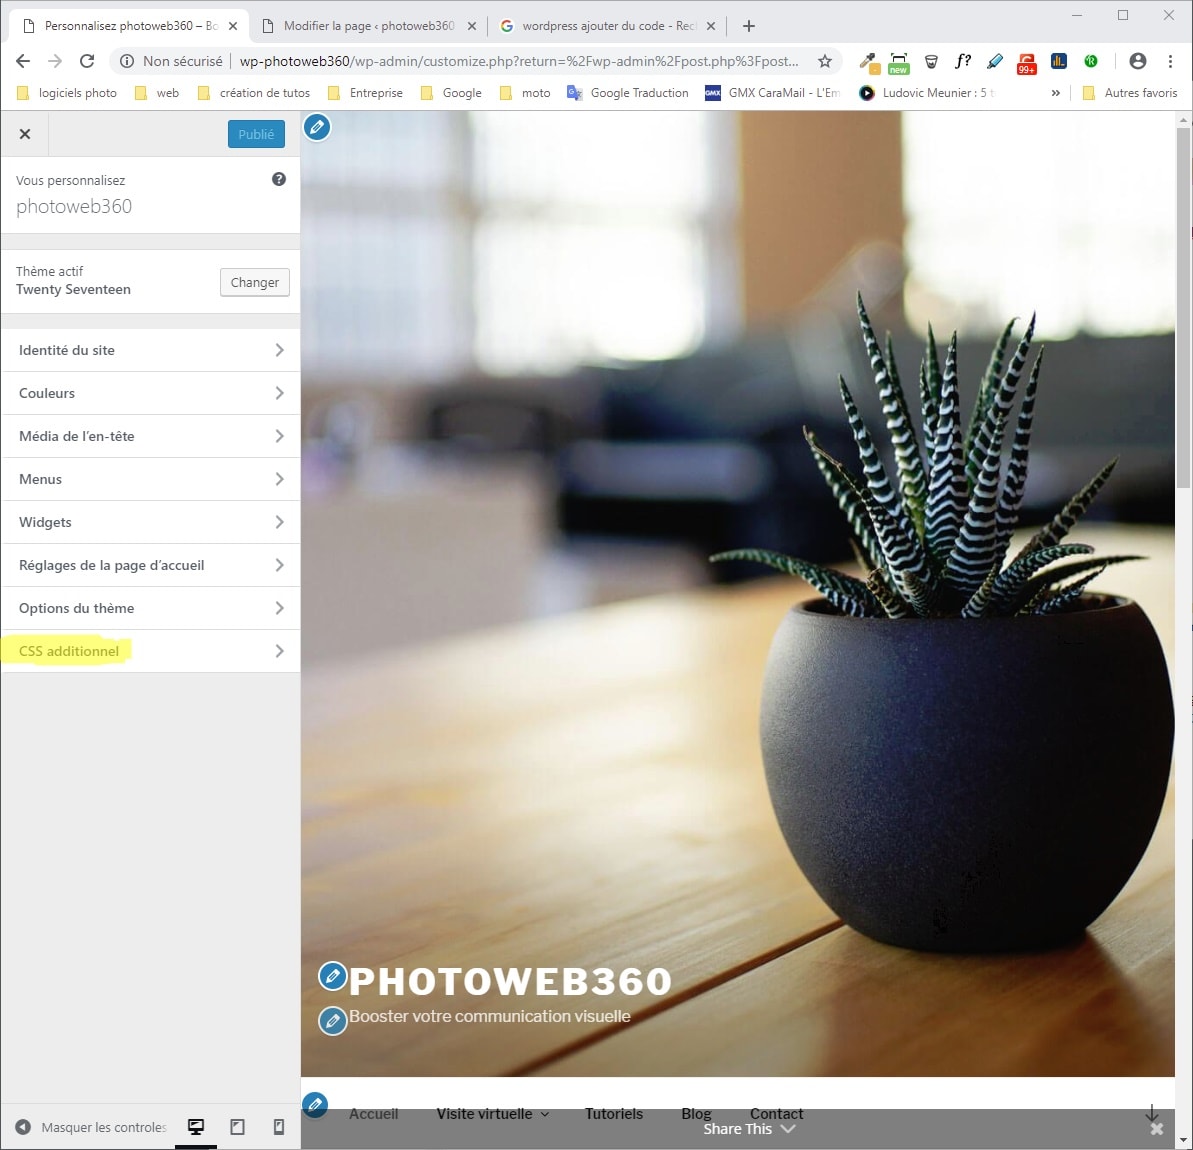Bookmark this page with the star

825,61
